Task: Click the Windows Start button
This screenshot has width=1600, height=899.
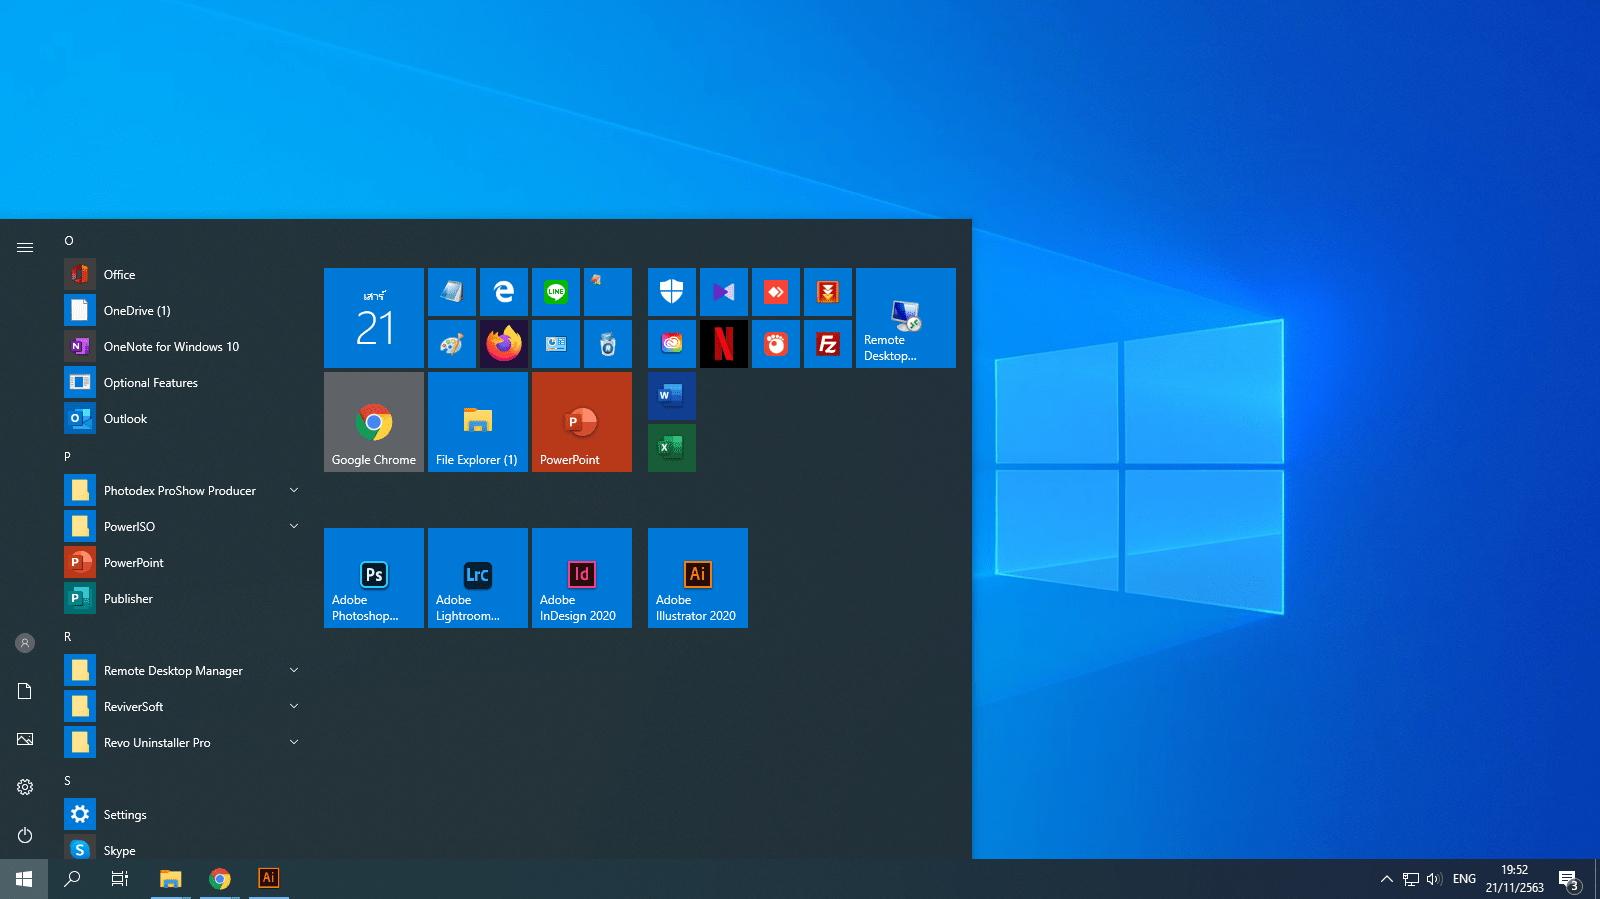Action: 24,879
